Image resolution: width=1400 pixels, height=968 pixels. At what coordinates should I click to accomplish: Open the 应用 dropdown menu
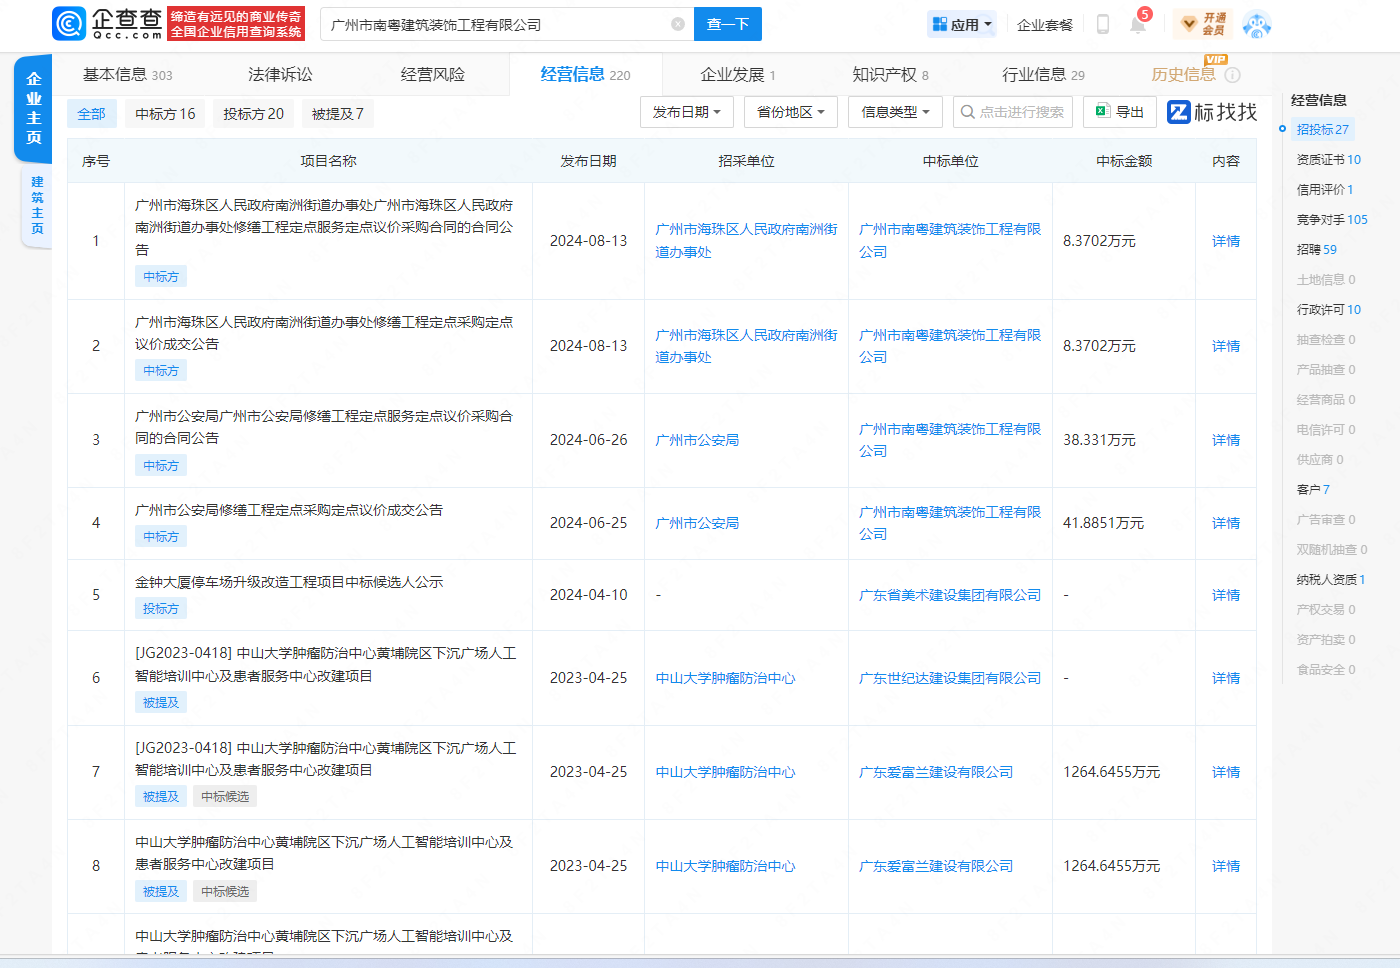pos(962,24)
